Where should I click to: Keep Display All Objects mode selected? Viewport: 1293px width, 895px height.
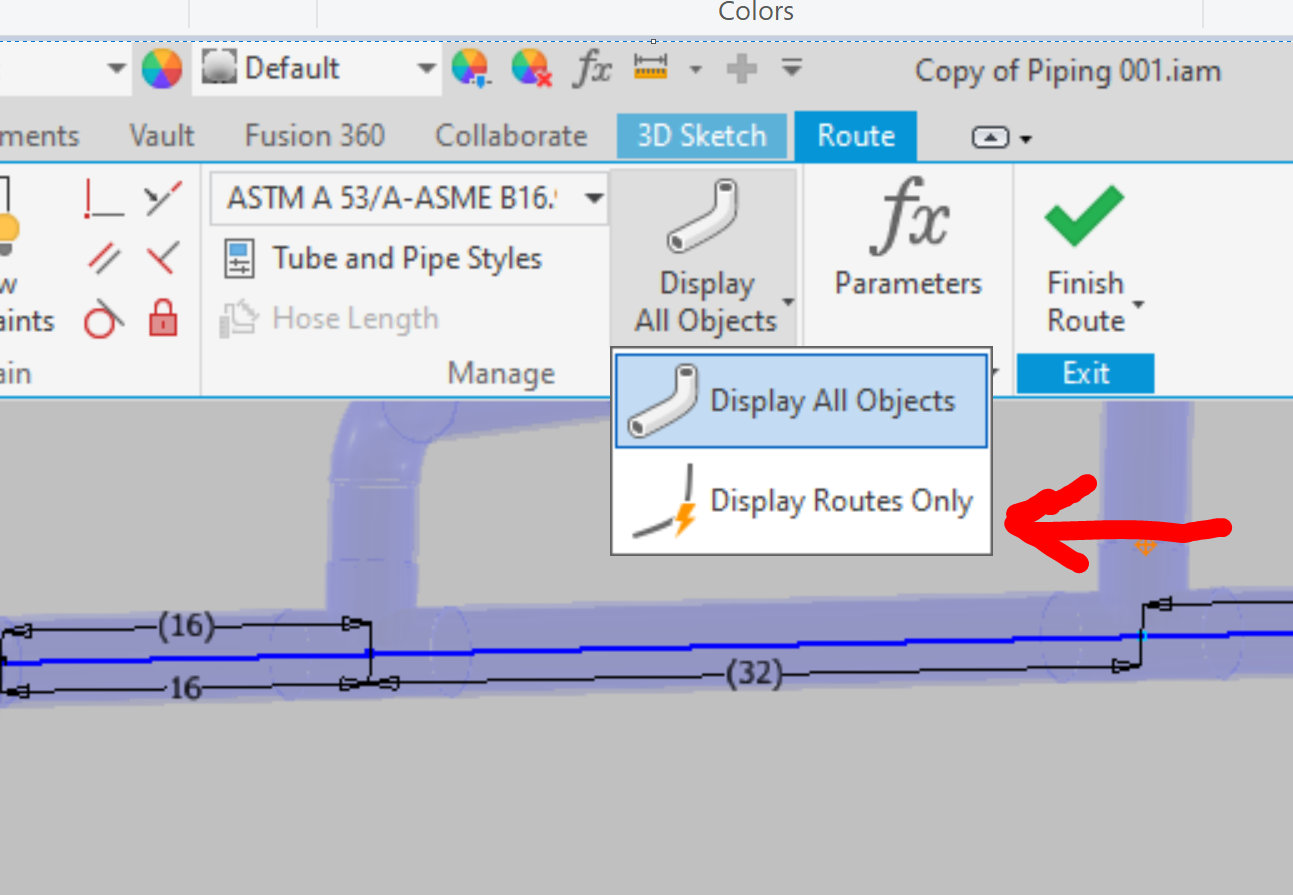pyautogui.click(x=800, y=399)
